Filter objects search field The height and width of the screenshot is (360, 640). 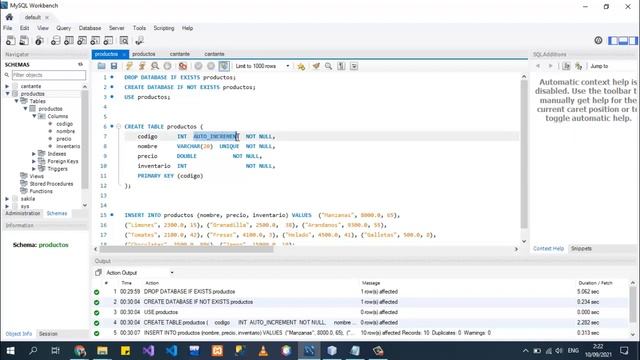pyautogui.click(x=49, y=75)
